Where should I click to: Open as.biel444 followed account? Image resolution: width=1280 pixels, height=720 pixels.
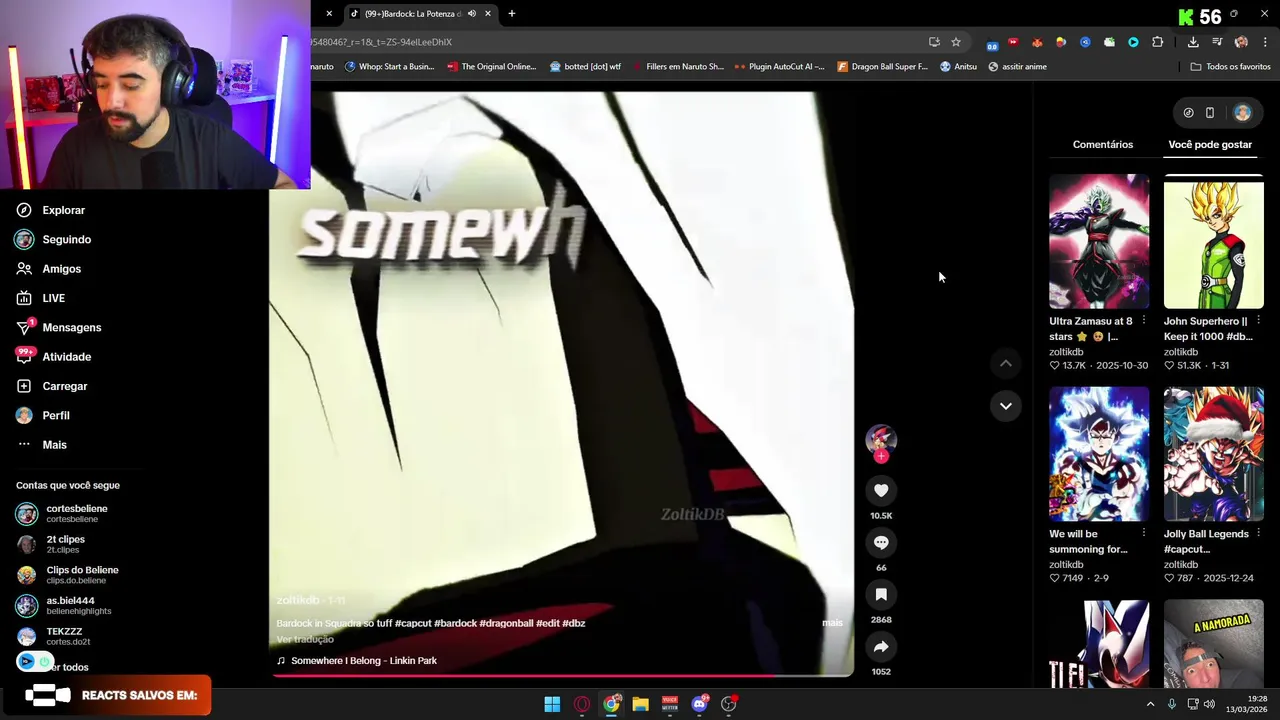click(x=63, y=605)
